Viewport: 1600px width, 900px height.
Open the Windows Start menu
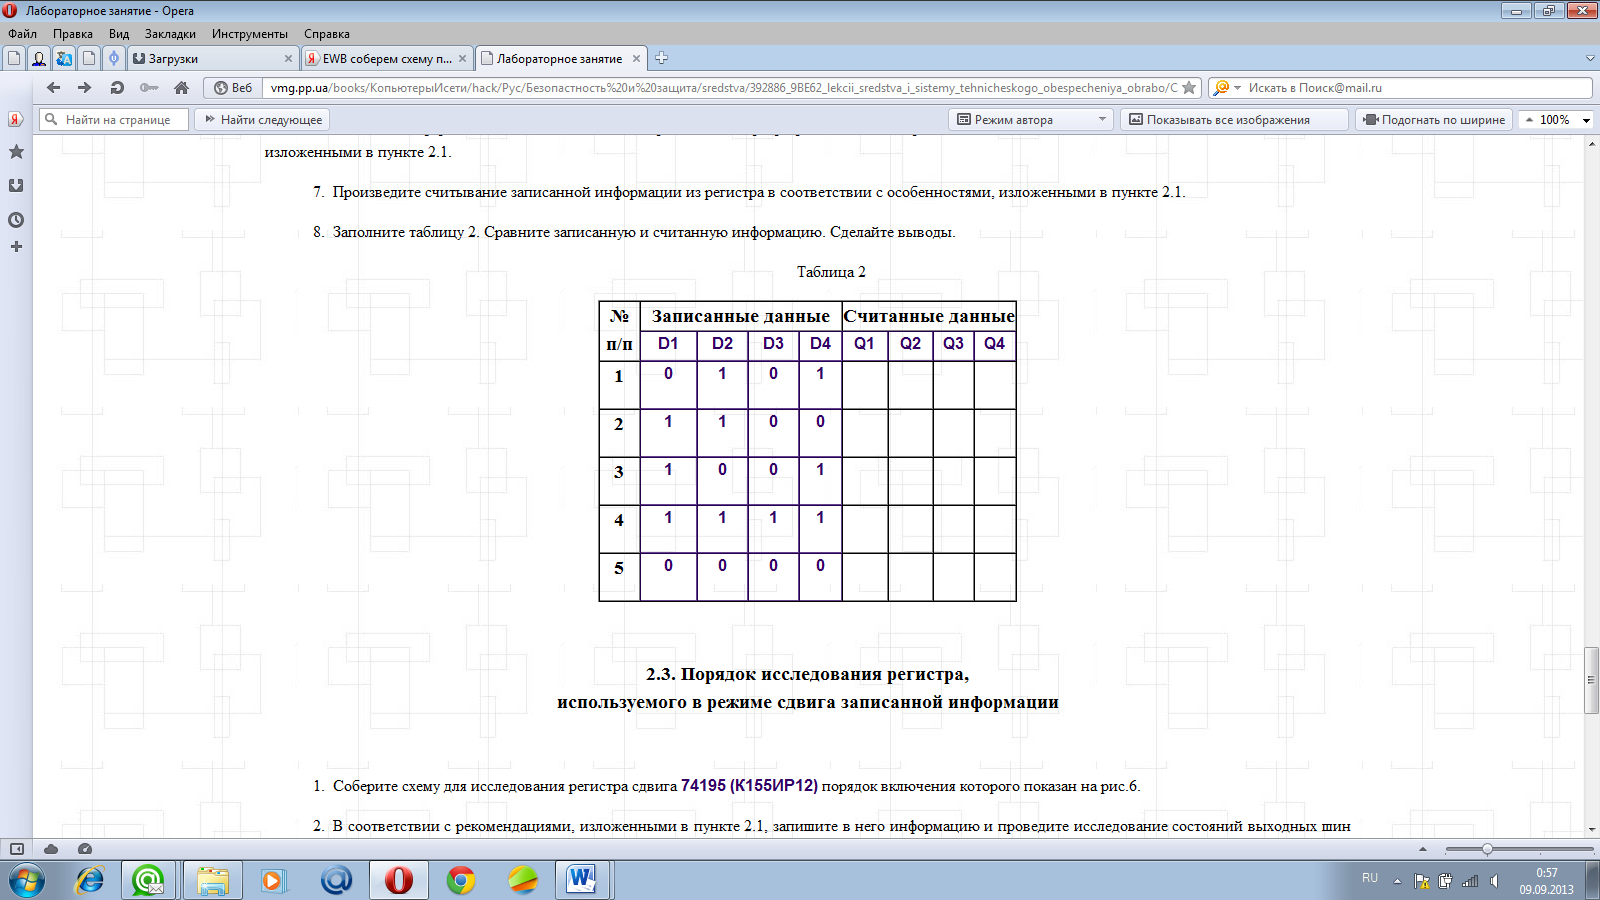click(27, 880)
